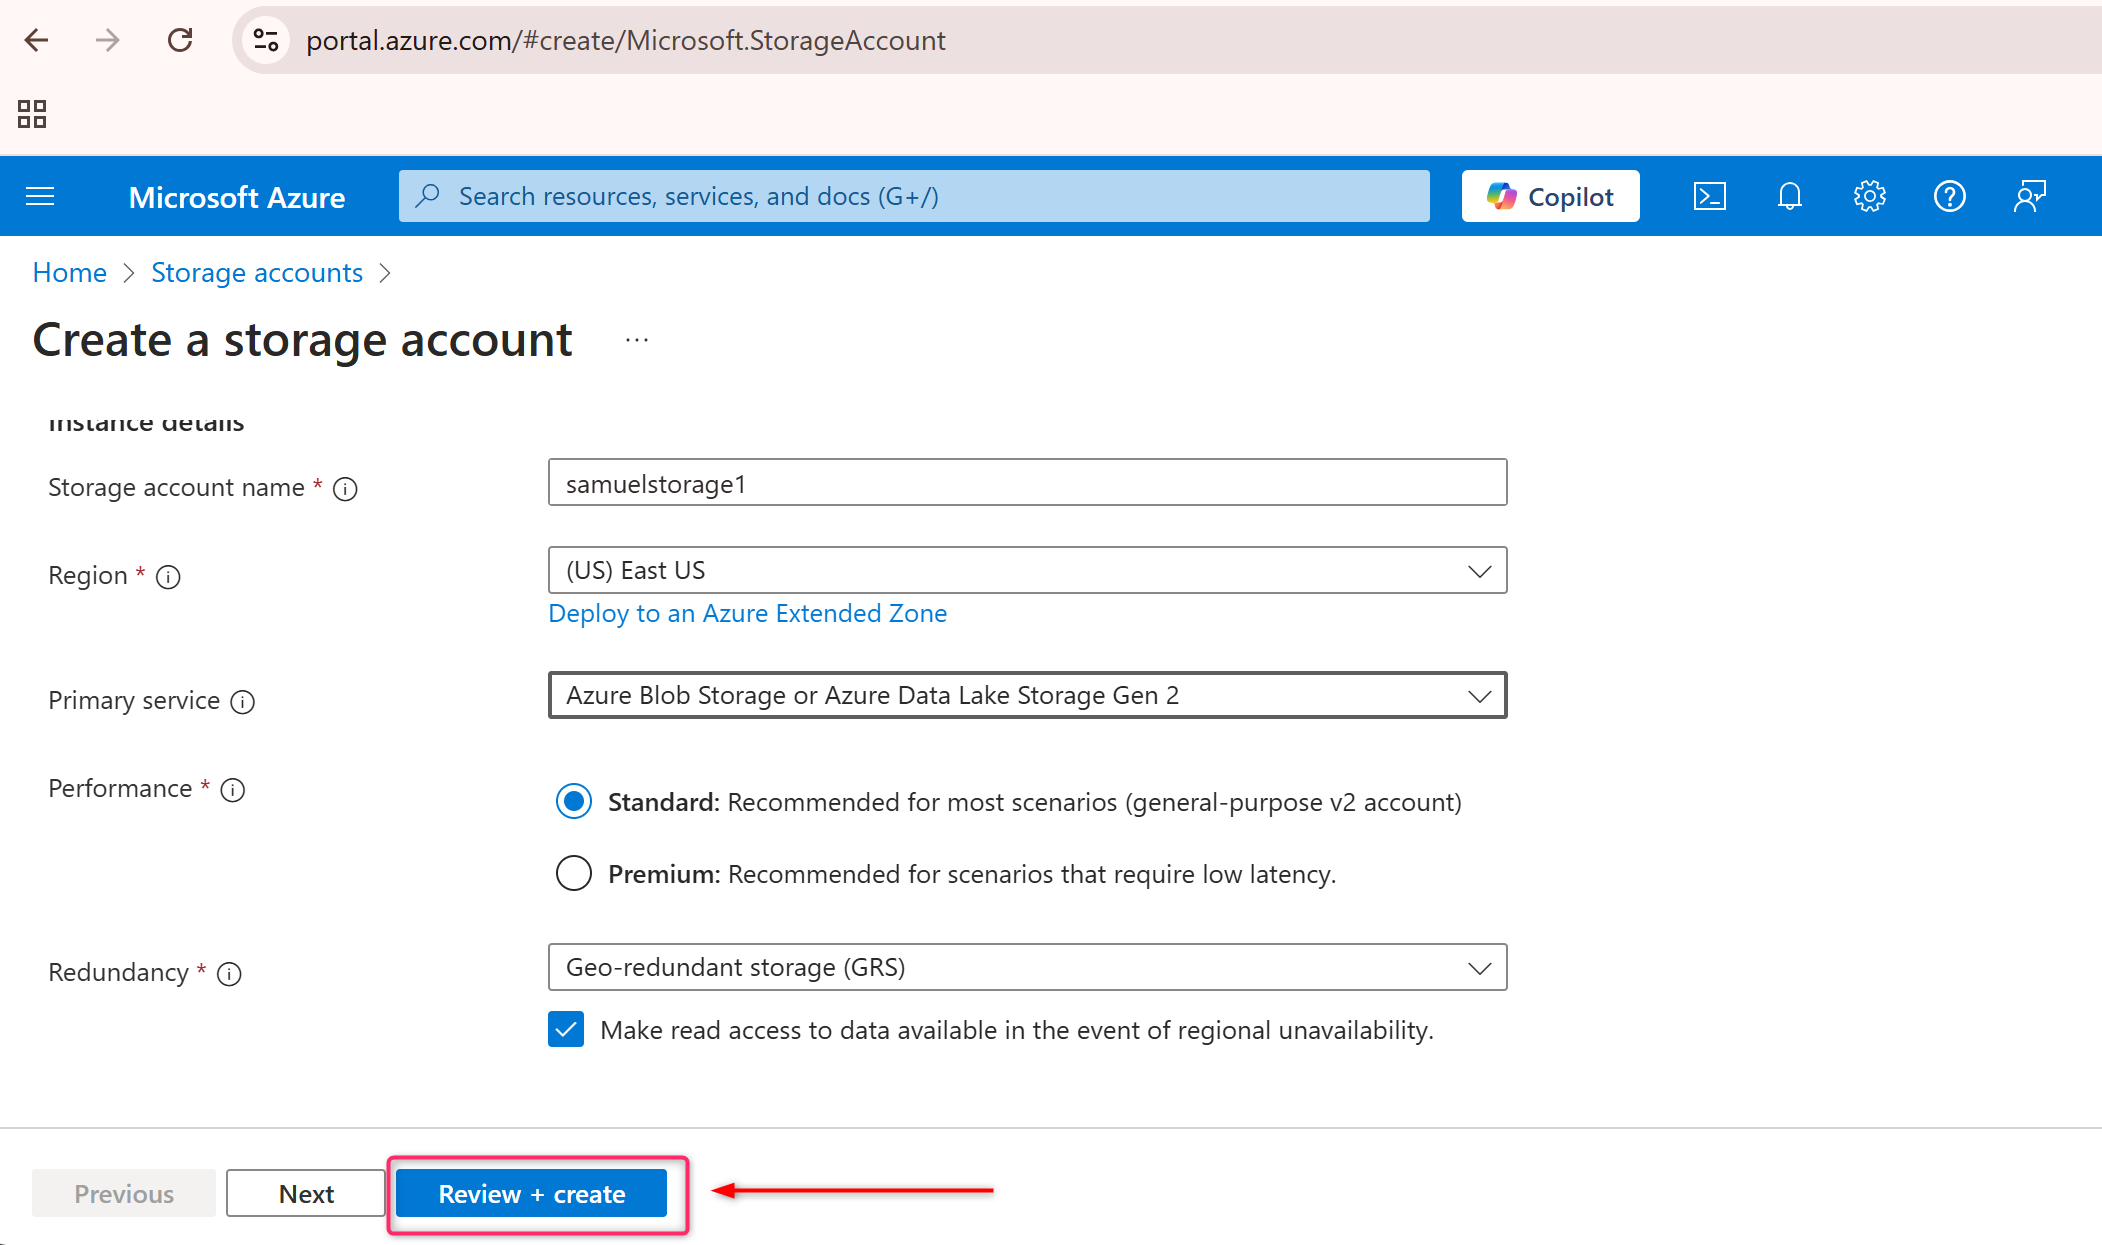Viewport: 2102px width, 1245px height.
Task: Click the Microsoft Azure logo text
Action: pyautogui.click(x=237, y=197)
